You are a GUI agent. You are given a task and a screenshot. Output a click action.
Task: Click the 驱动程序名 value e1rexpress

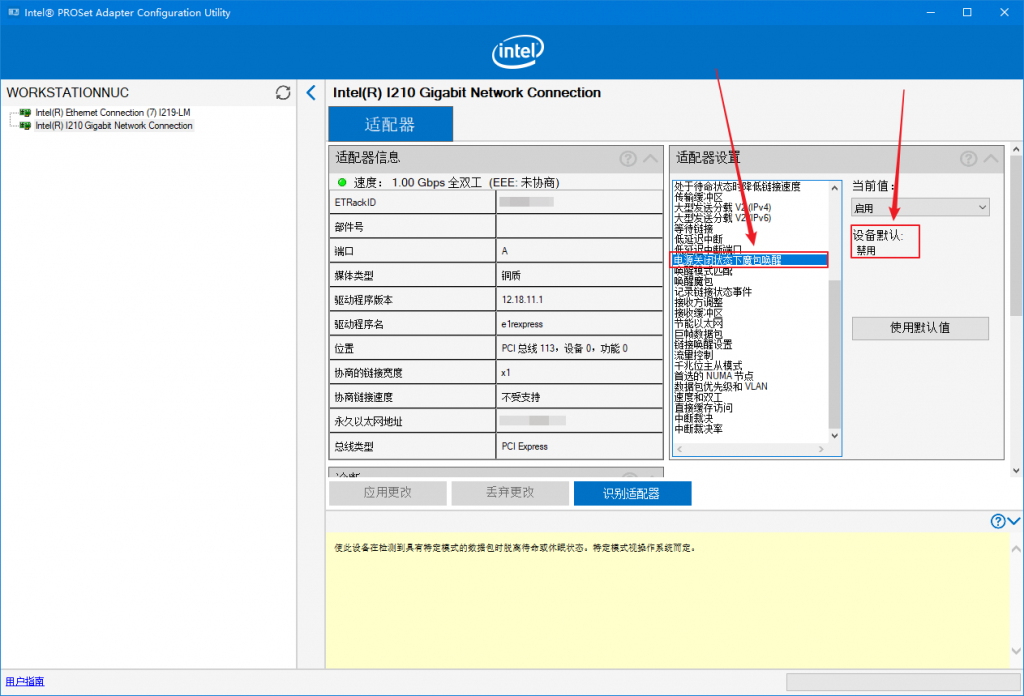pyautogui.click(x=522, y=324)
